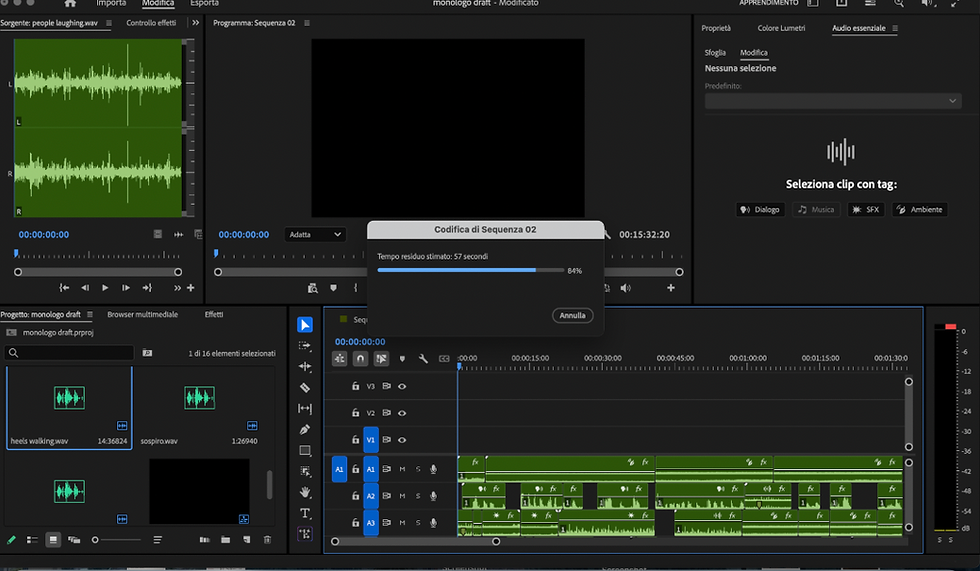
Task: Mute audio track A1
Action: (402, 469)
